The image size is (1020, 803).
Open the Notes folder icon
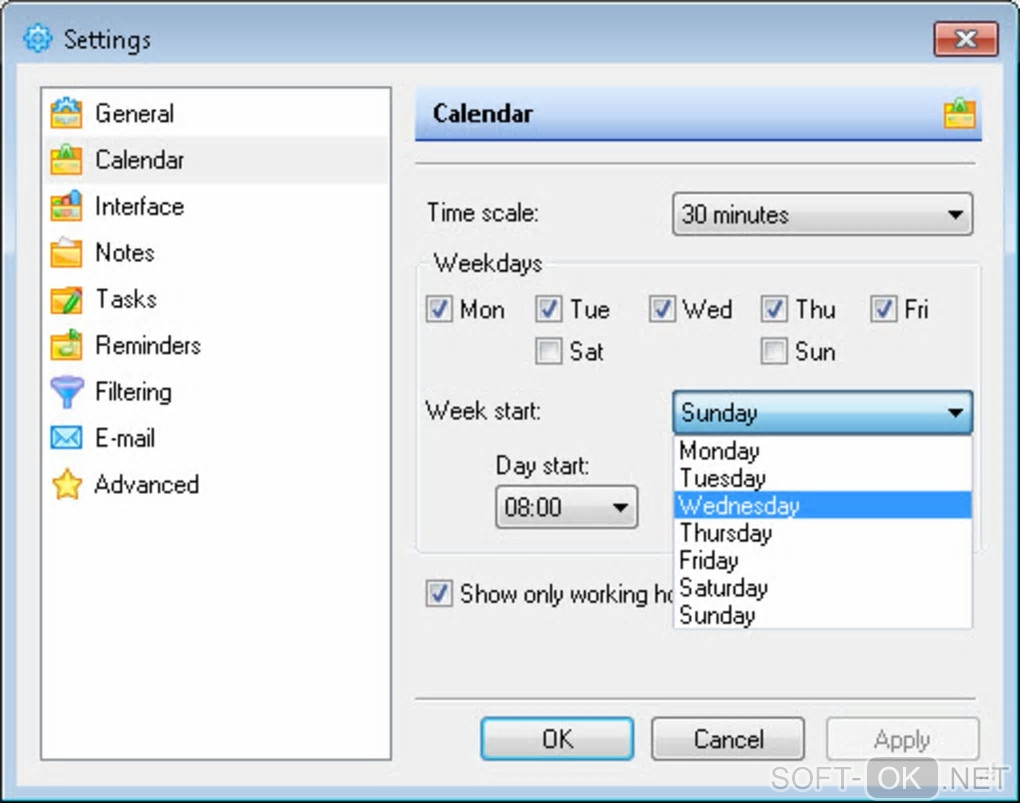tap(66, 253)
